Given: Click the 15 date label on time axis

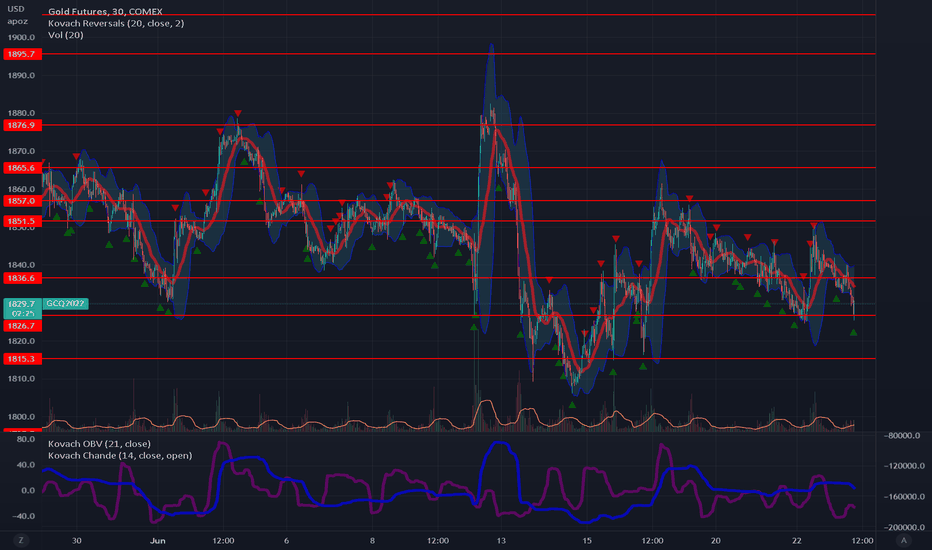Looking at the screenshot, I should click(x=587, y=540).
